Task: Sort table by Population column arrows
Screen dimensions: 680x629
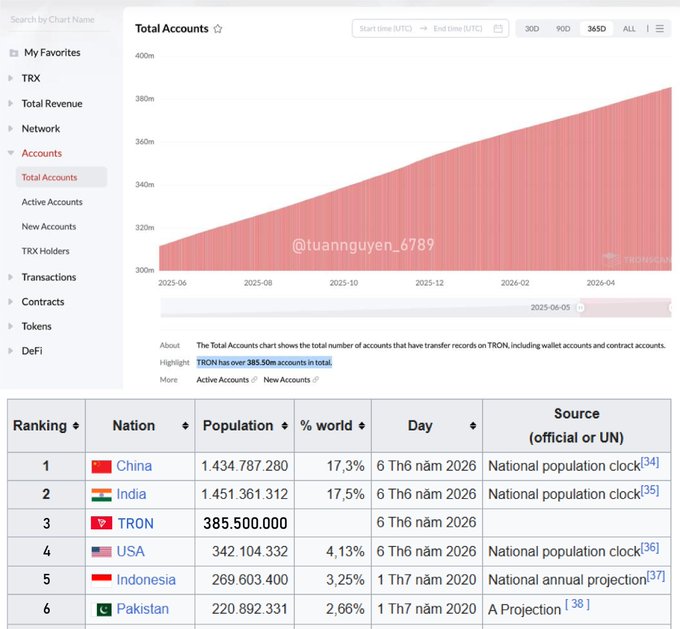Action: tap(284, 426)
